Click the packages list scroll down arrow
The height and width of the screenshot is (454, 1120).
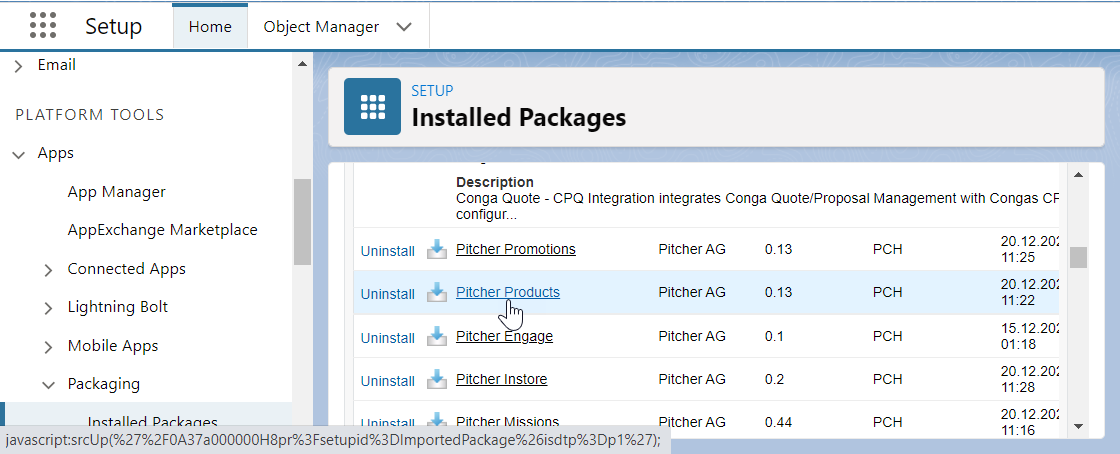click(1078, 425)
